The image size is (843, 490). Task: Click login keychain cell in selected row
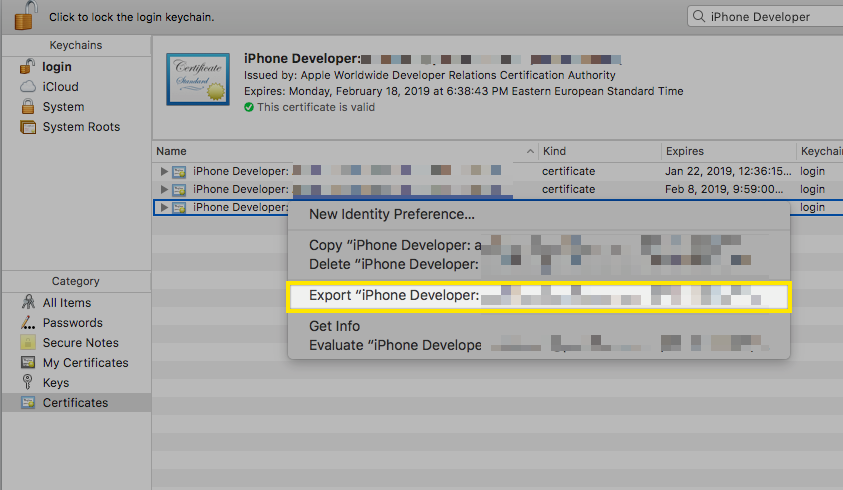point(812,207)
